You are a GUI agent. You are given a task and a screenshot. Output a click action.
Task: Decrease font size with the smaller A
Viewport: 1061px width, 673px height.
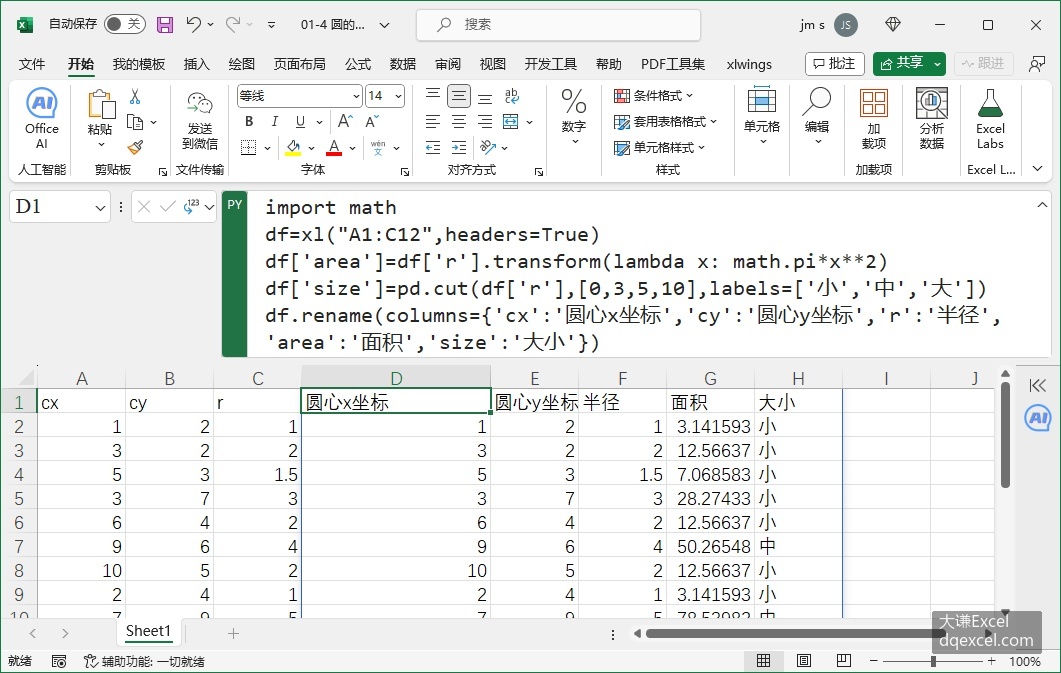tap(372, 122)
